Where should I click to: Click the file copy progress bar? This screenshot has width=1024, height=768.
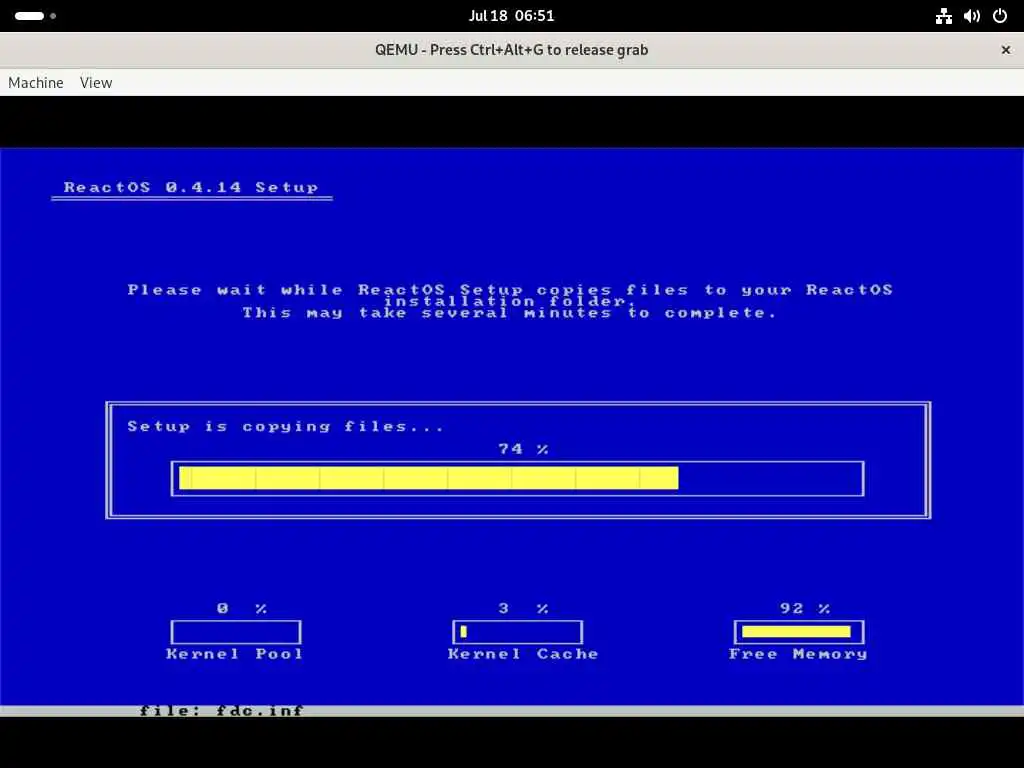[x=517, y=478]
